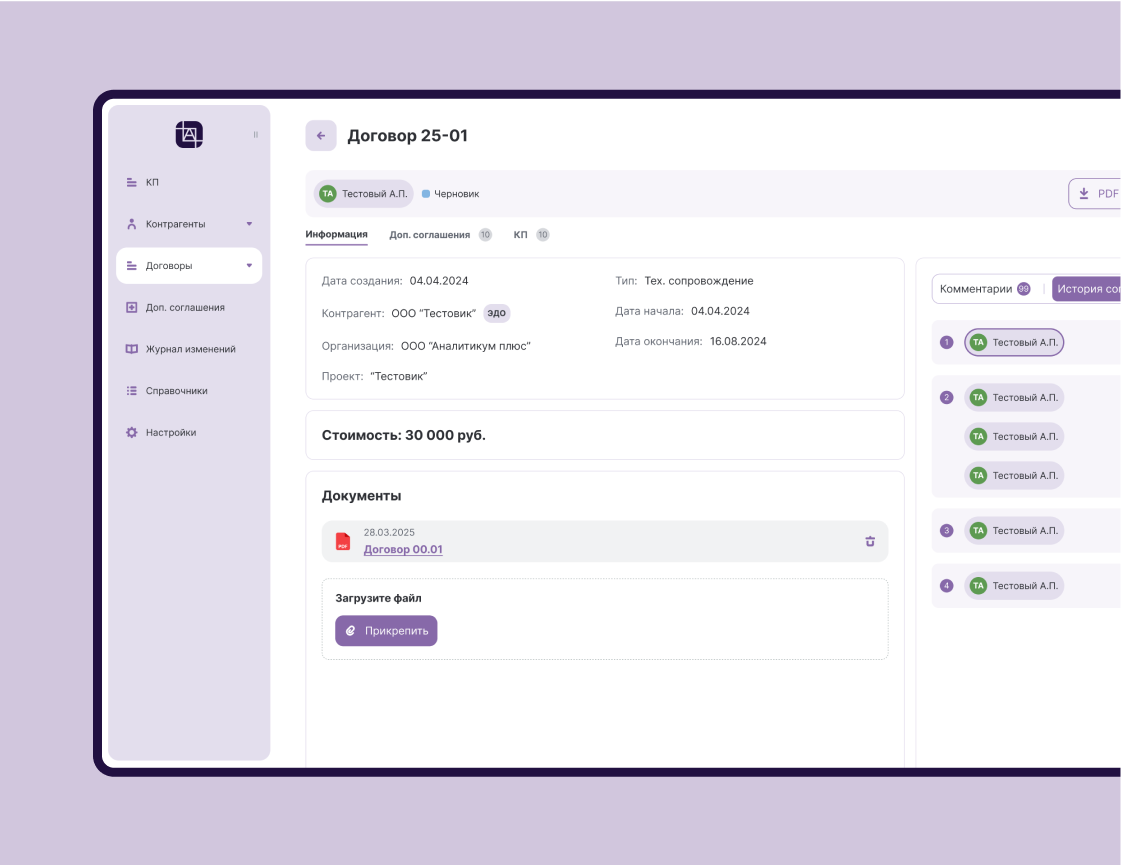Click step number 3 badge
The height and width of the screenshot is (865, 1121).
click(947, 530)
